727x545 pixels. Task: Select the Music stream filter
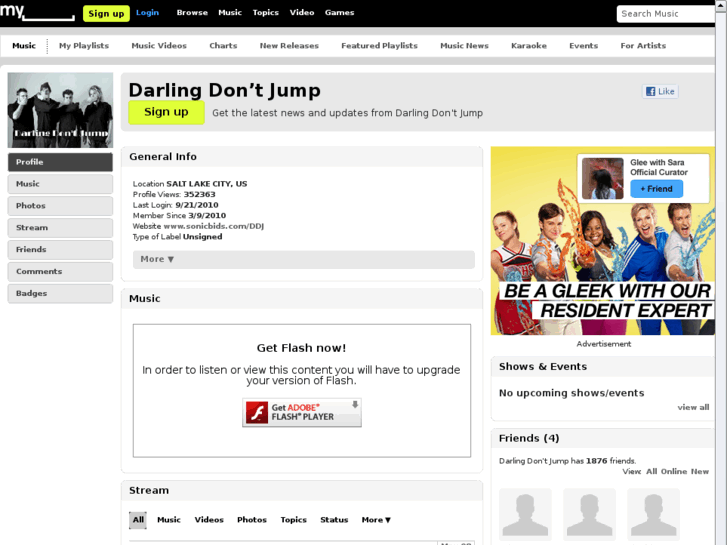[x=169, y=520]
